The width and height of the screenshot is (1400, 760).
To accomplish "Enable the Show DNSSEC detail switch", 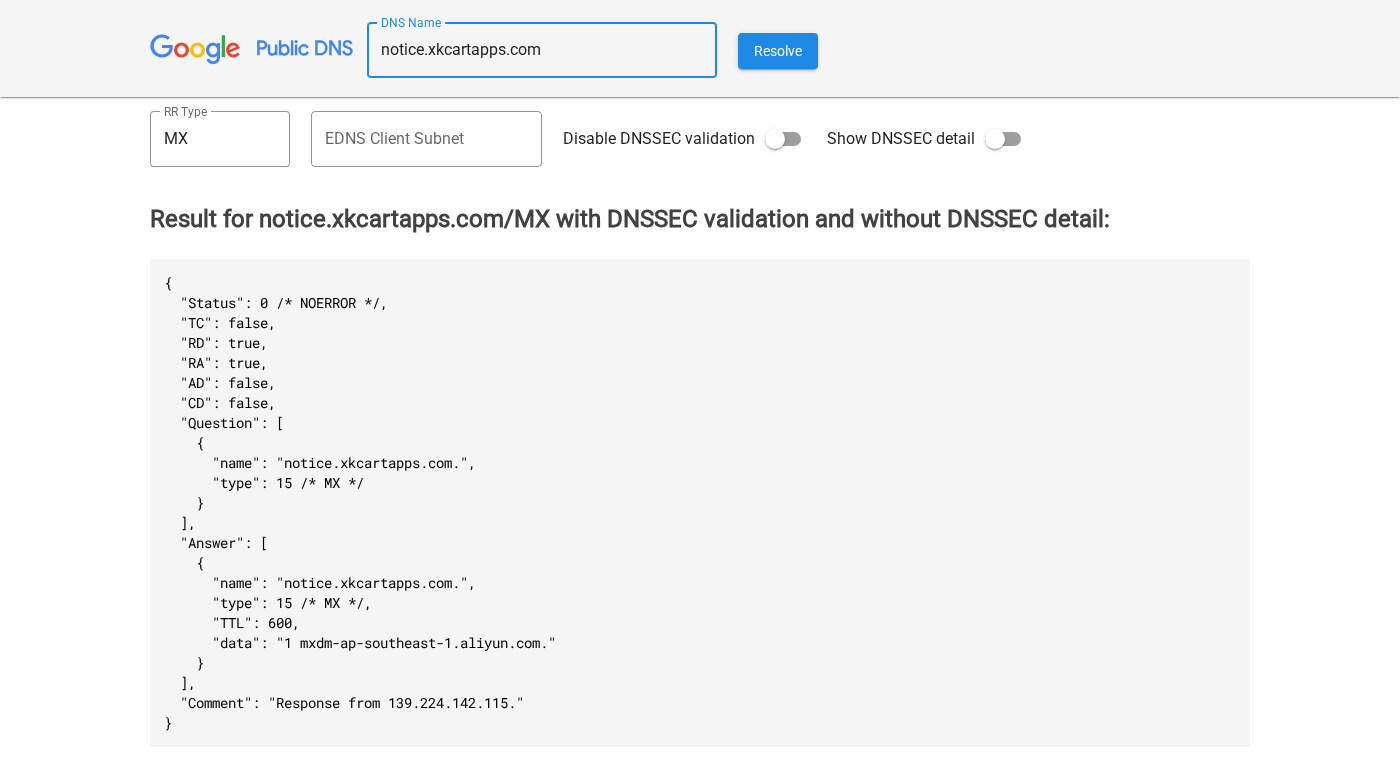I will pyautogui.click(x=1003, y=139).
